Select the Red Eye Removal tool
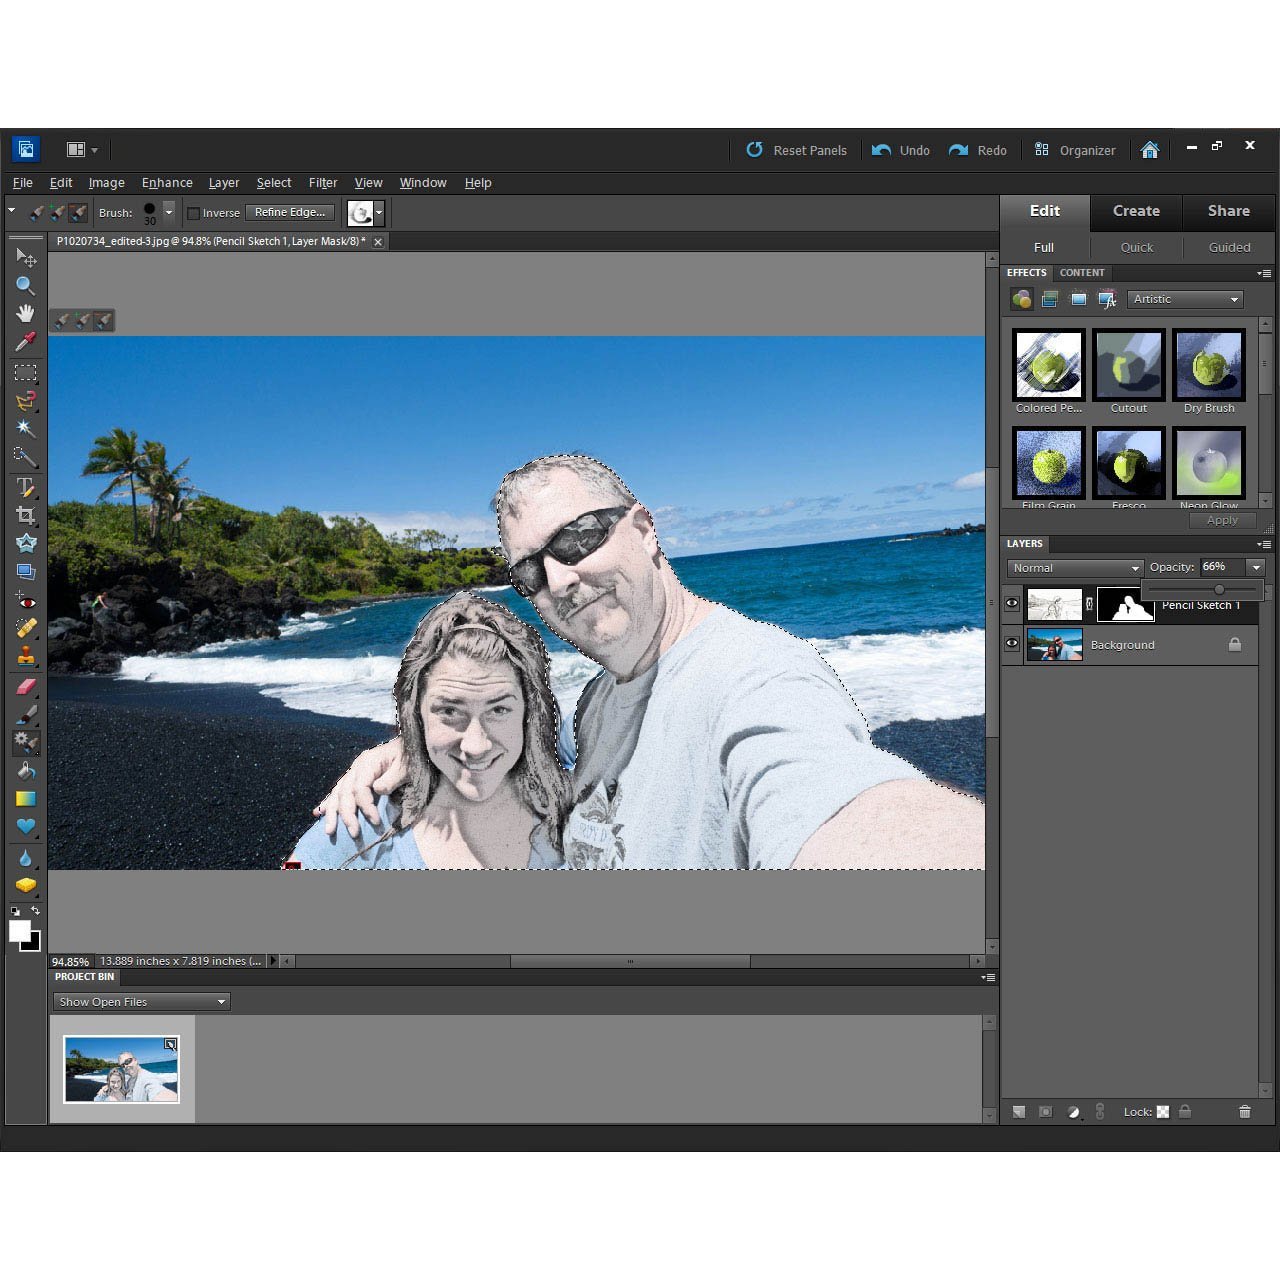The image size is (1280, 1280). [x=26, y=602]
